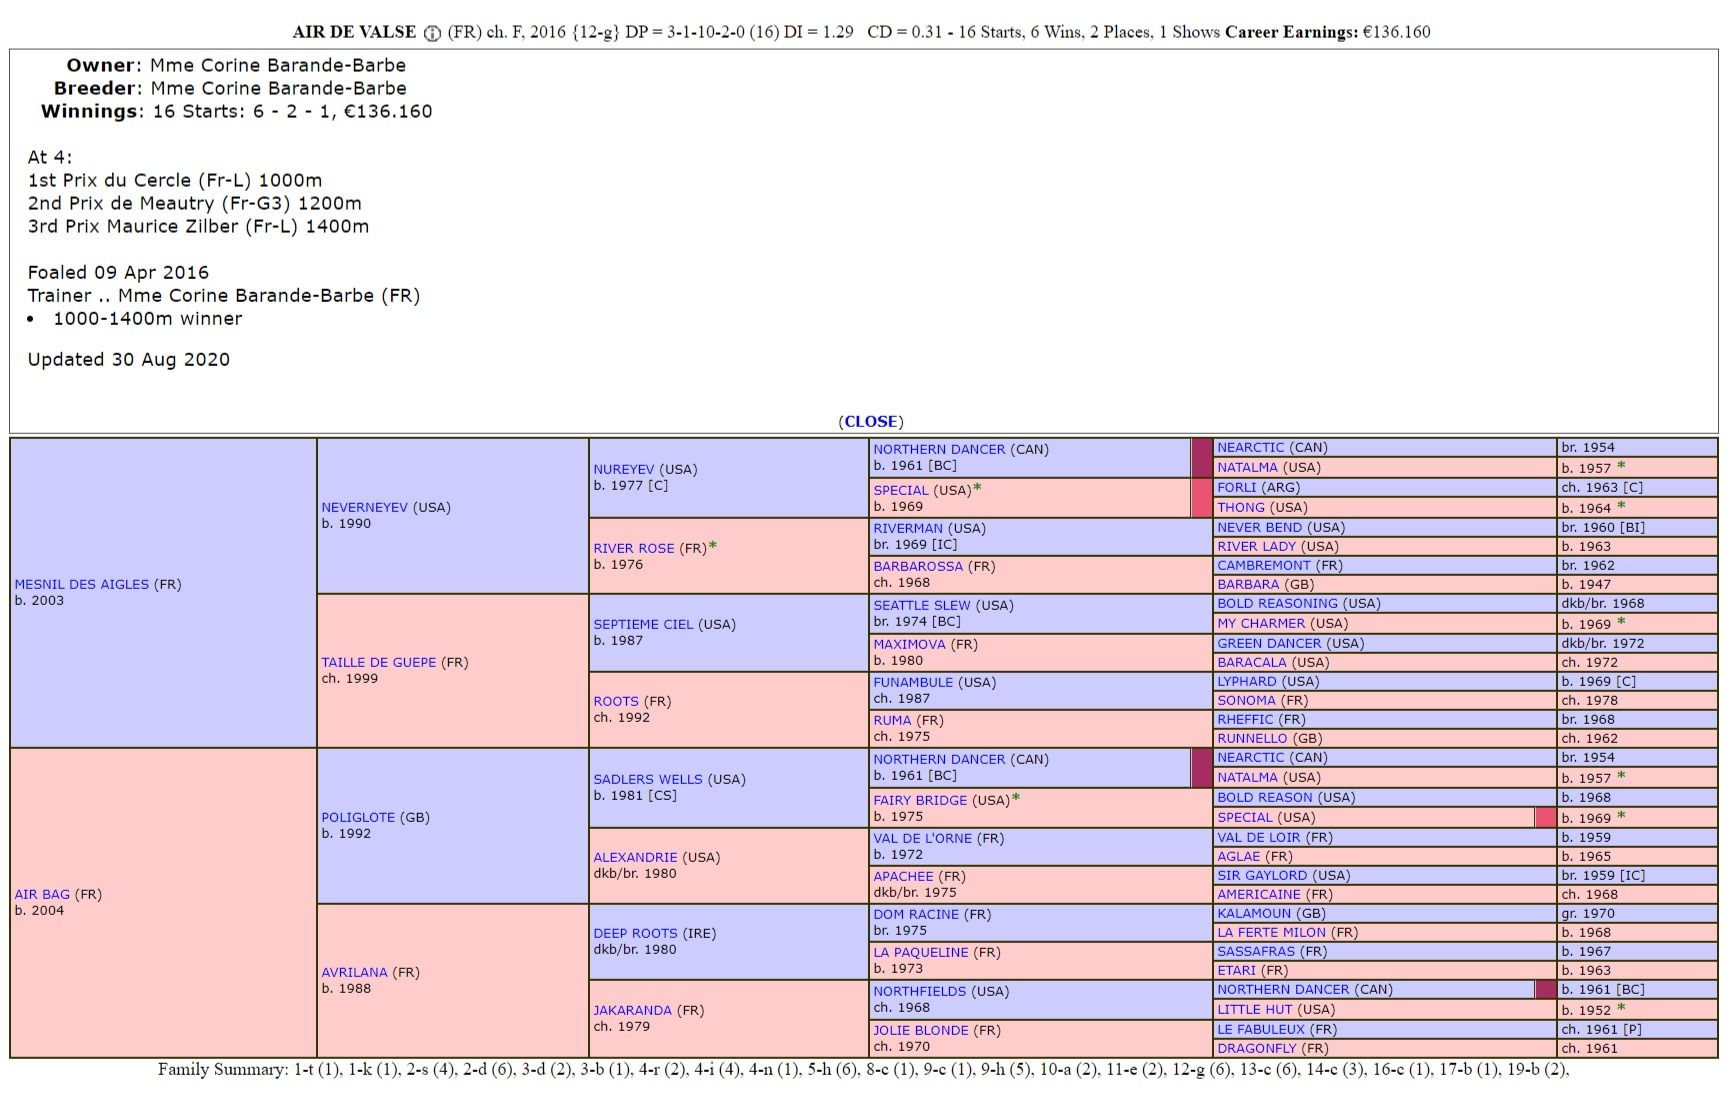
Task: Click the '1000-1400m winner' bullet text
Action: point(148,319)
